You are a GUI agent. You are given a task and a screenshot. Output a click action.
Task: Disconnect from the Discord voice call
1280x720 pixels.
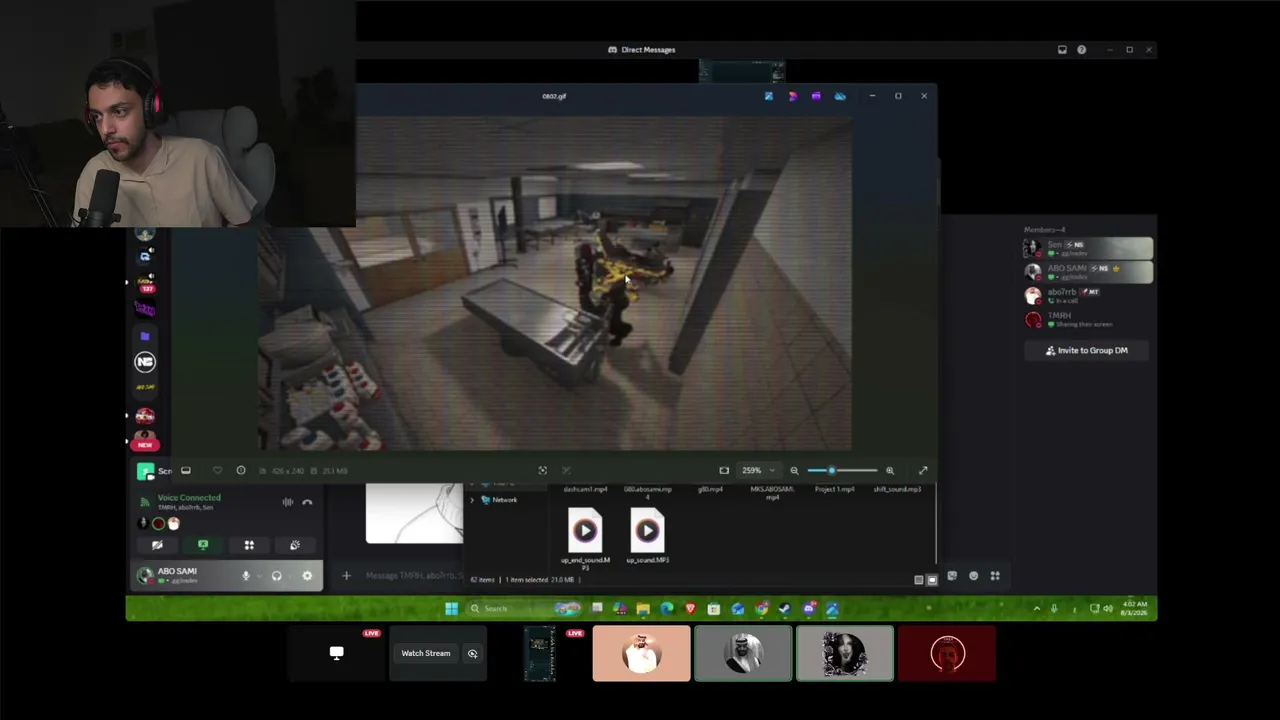pos(307,502)
